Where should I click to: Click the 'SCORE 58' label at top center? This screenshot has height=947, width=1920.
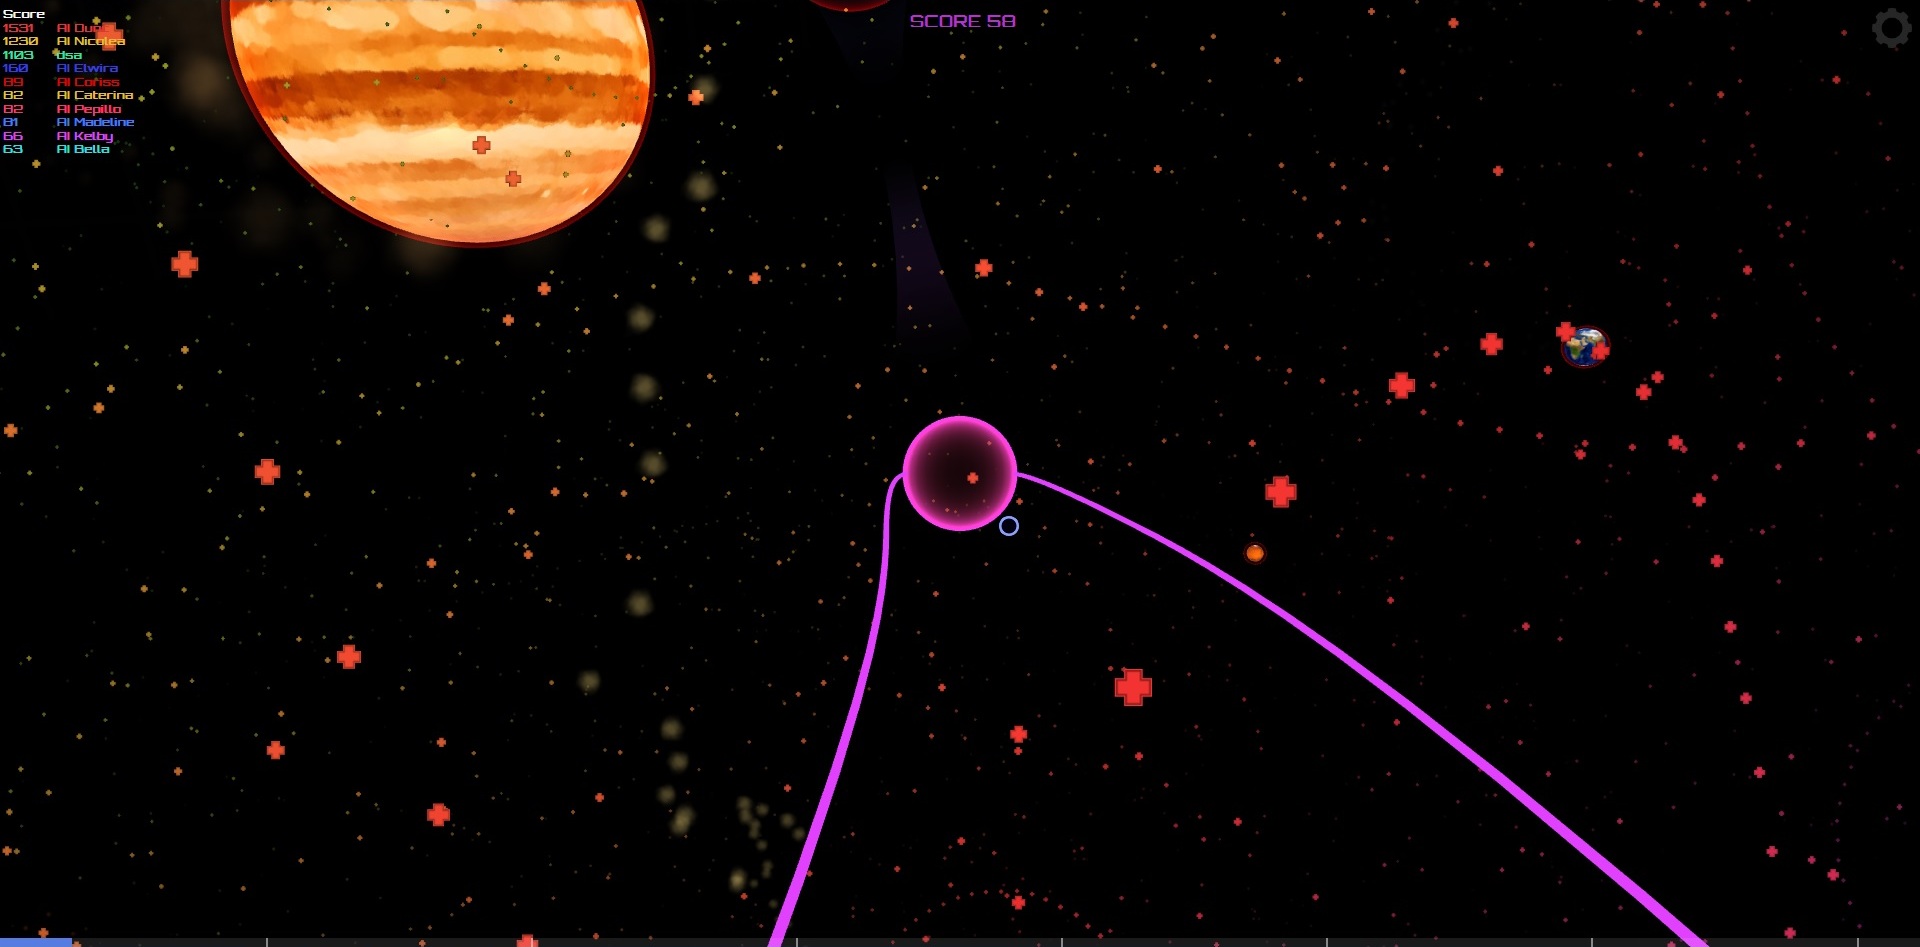point(962,21)
